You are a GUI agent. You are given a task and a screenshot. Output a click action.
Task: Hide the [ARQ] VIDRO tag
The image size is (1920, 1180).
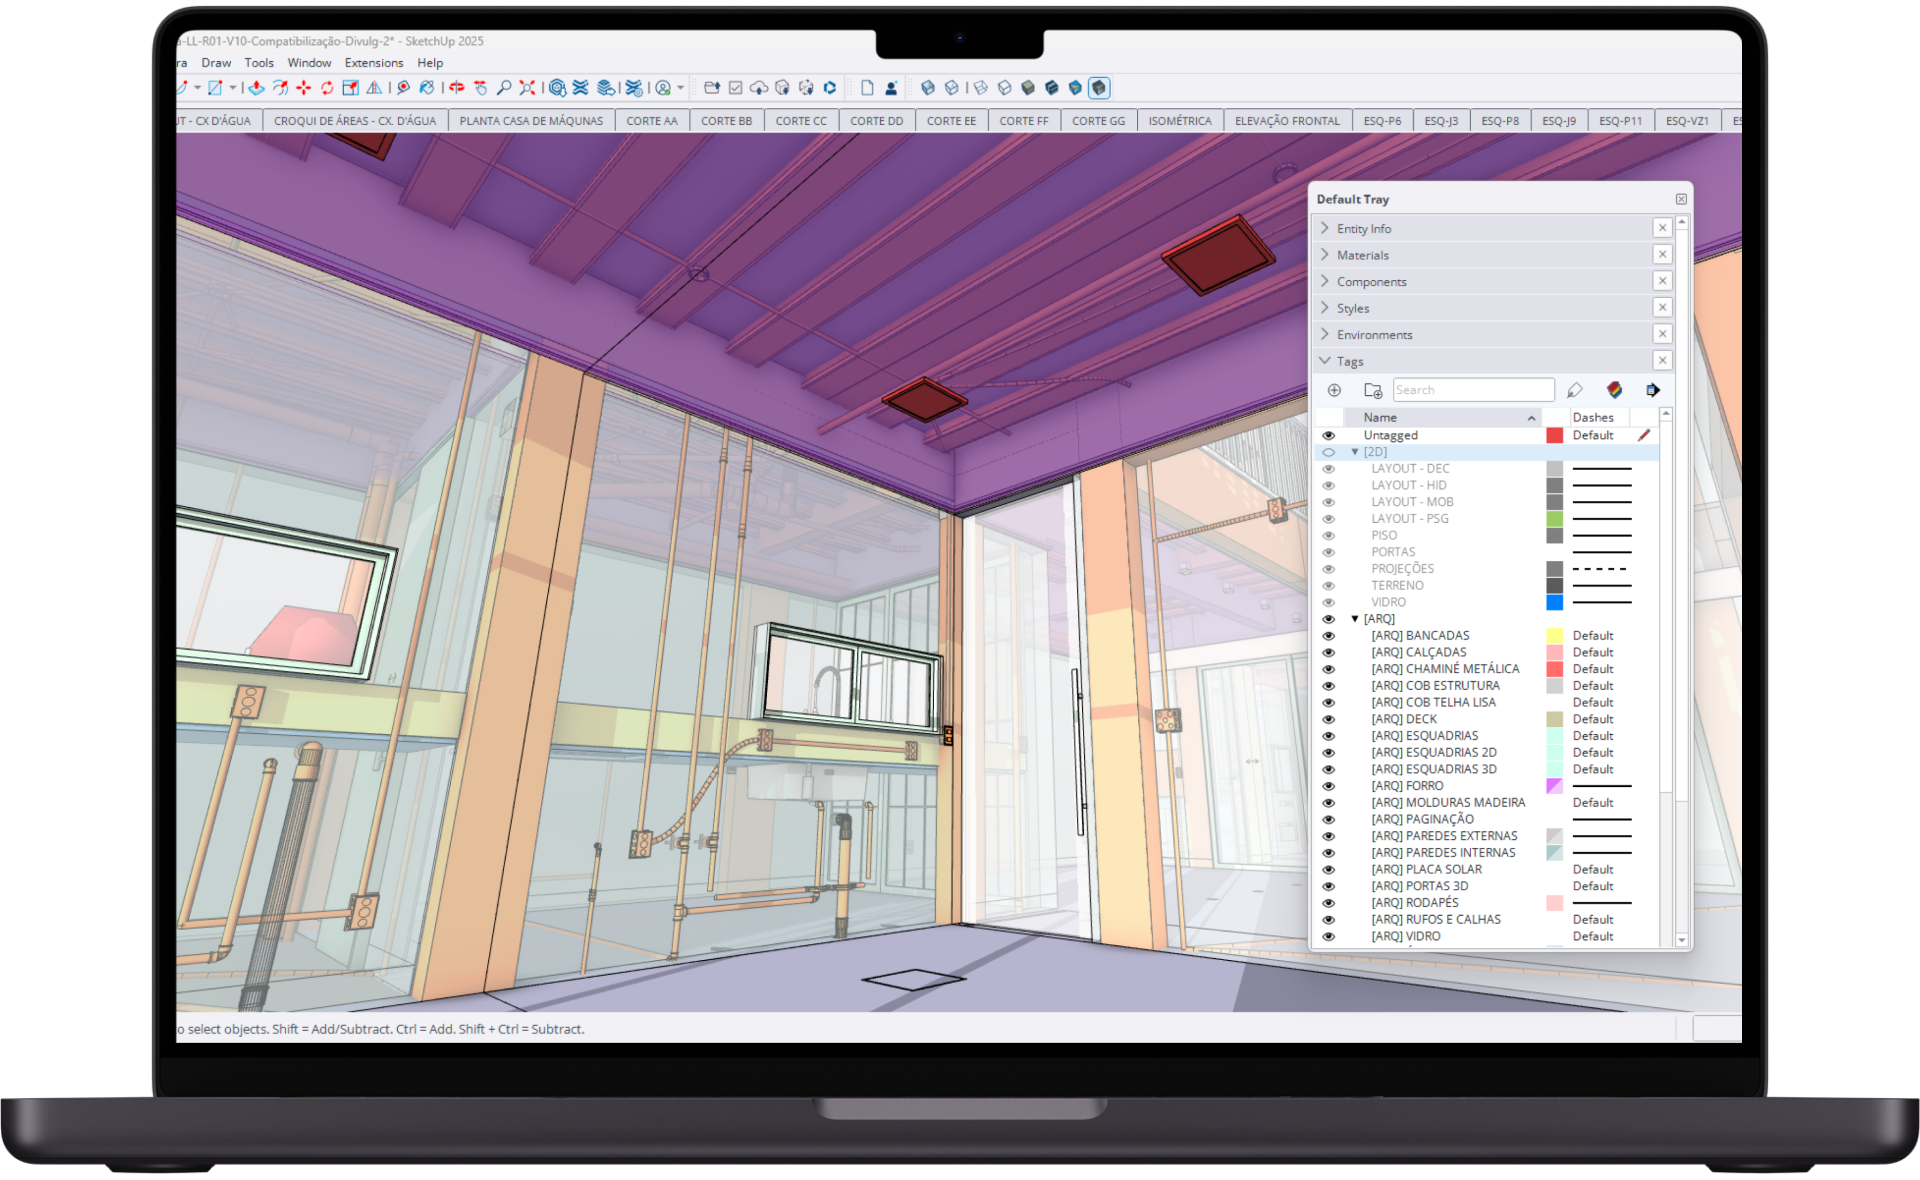pyautogui.click(x=1328, y=937)
